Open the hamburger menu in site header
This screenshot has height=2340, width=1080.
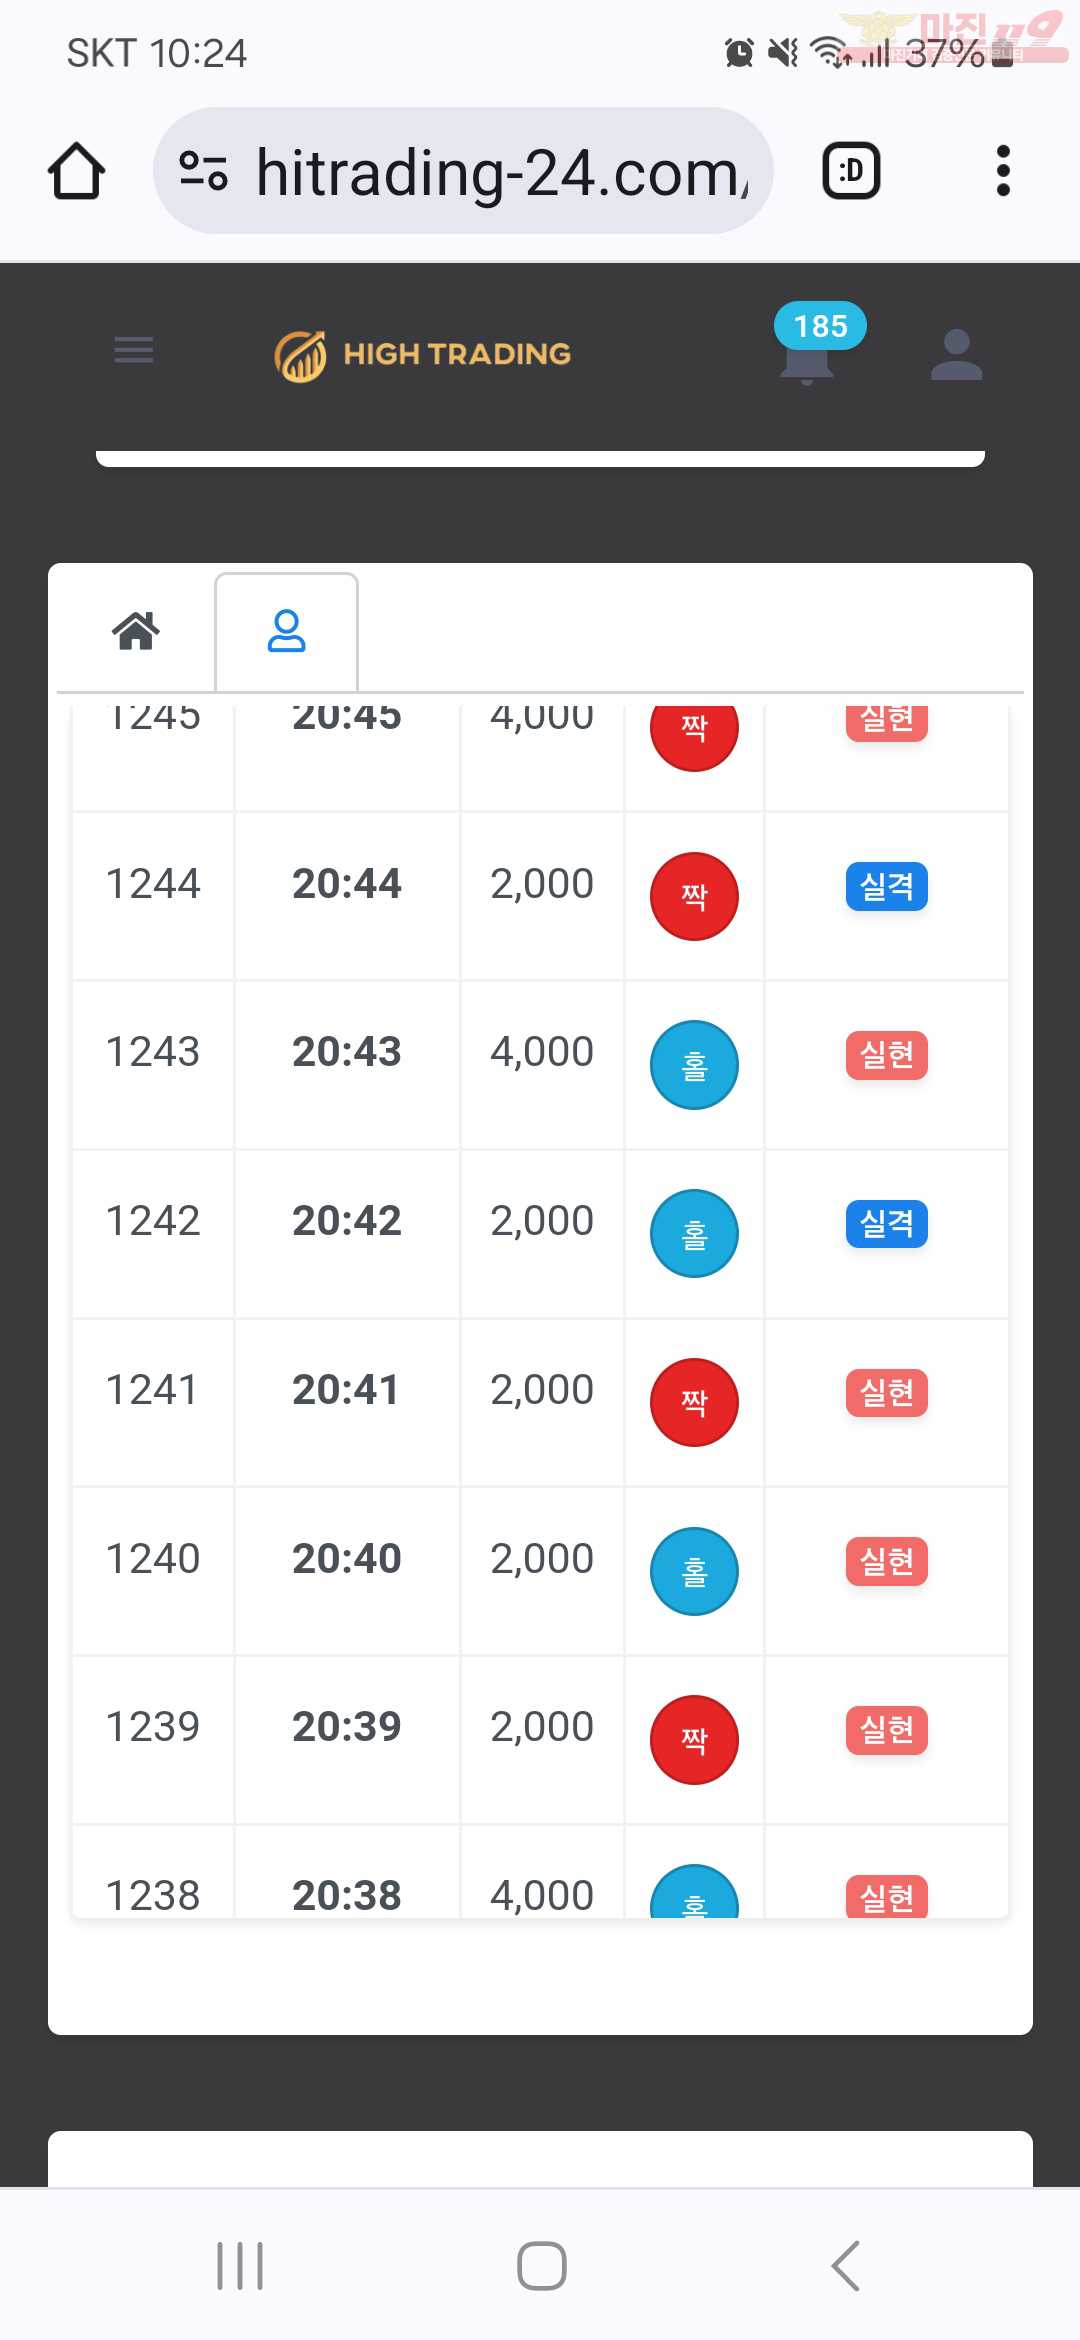click(134, 350)
